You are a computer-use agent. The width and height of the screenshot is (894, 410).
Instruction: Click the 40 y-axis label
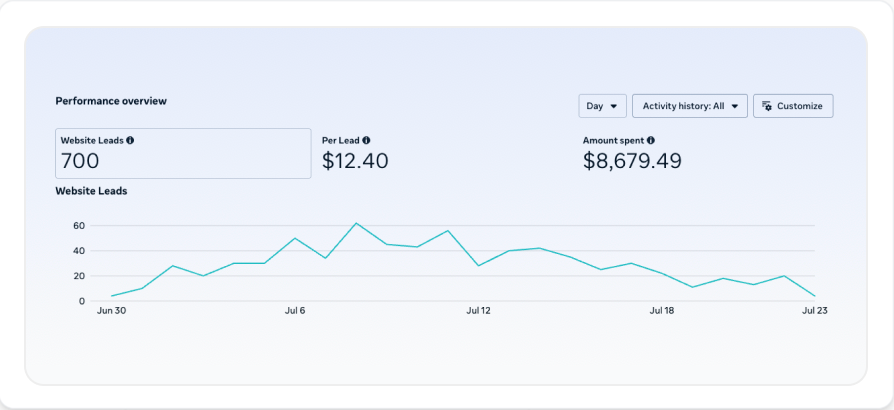coord(79,251)
